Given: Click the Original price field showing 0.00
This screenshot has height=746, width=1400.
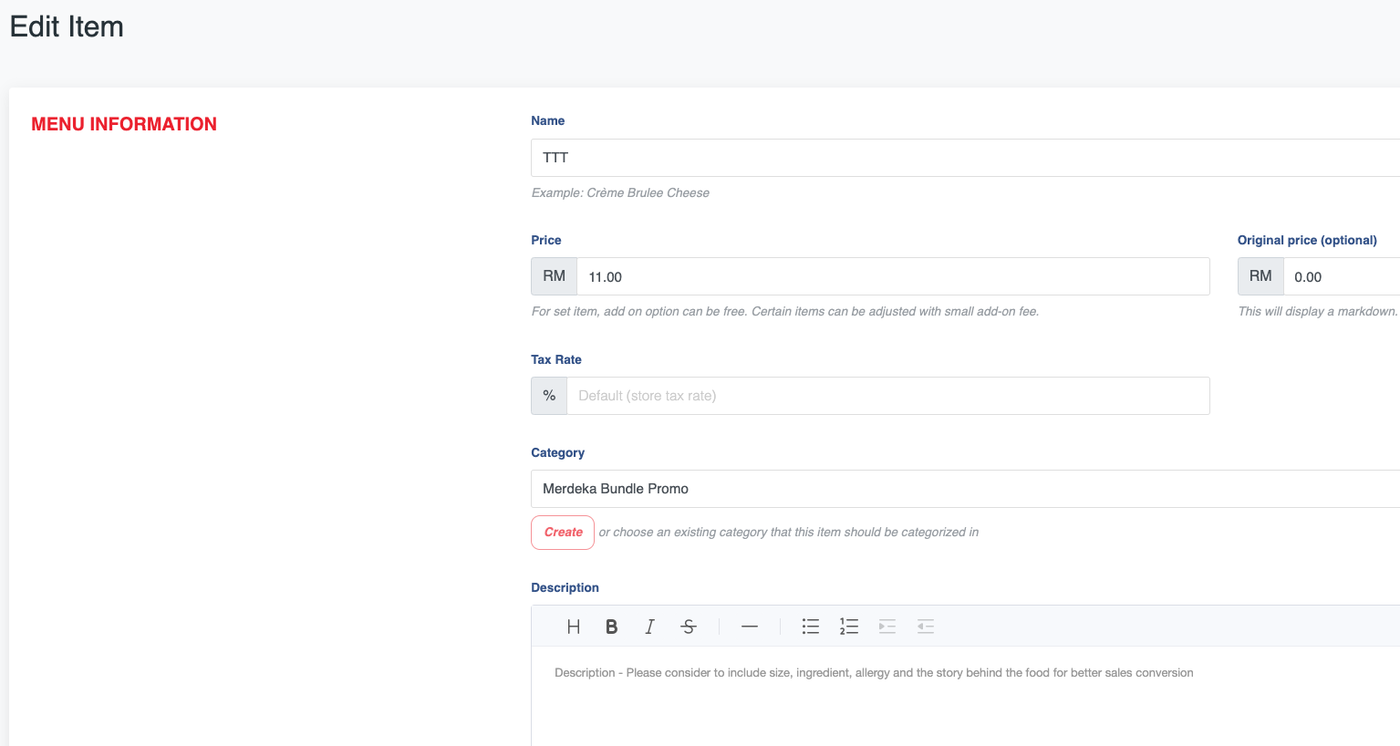Looking at the screenshot, I should point(1340,277).
